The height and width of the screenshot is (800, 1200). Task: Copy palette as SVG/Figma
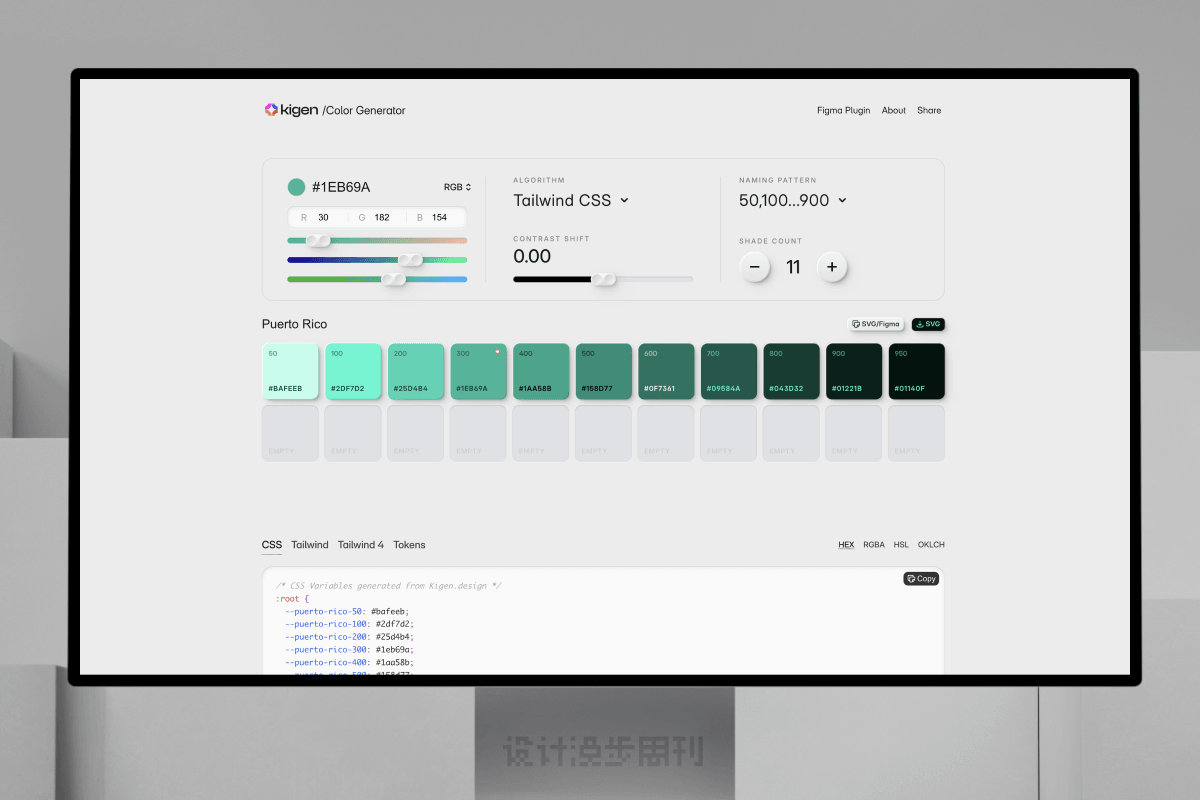point(876,324)
